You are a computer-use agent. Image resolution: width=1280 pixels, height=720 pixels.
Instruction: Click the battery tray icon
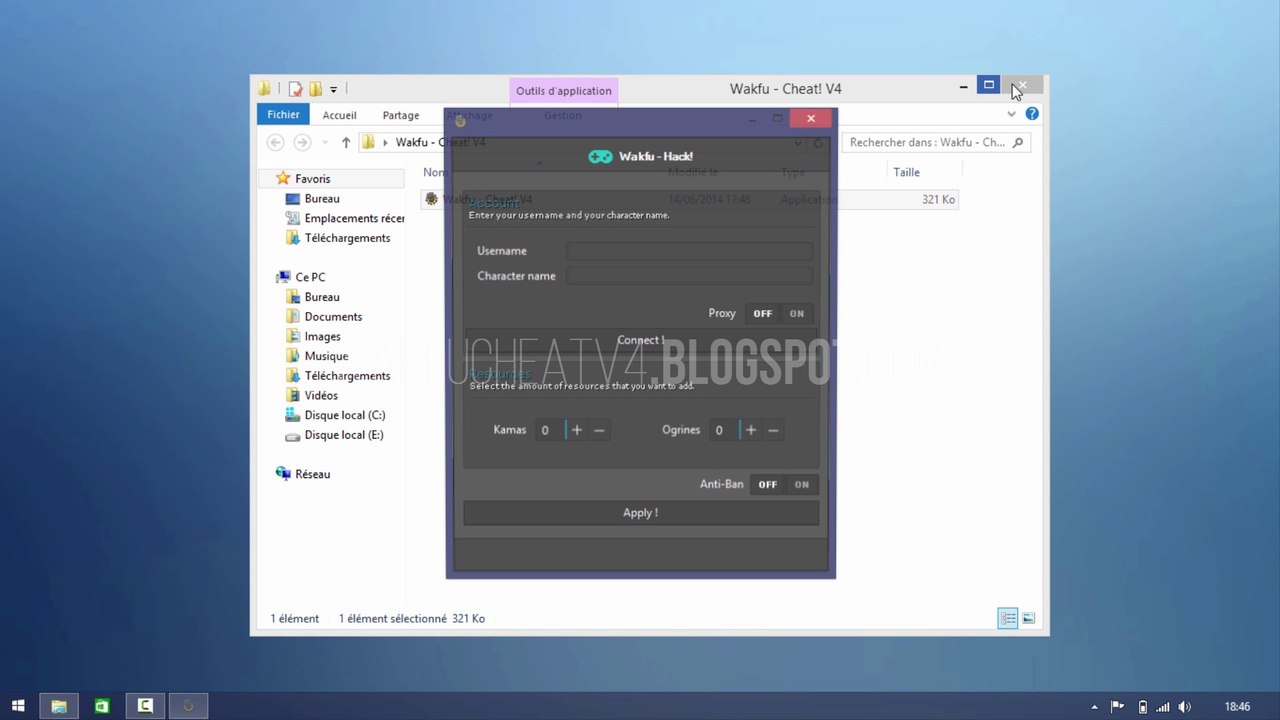tap(1142, 707)
